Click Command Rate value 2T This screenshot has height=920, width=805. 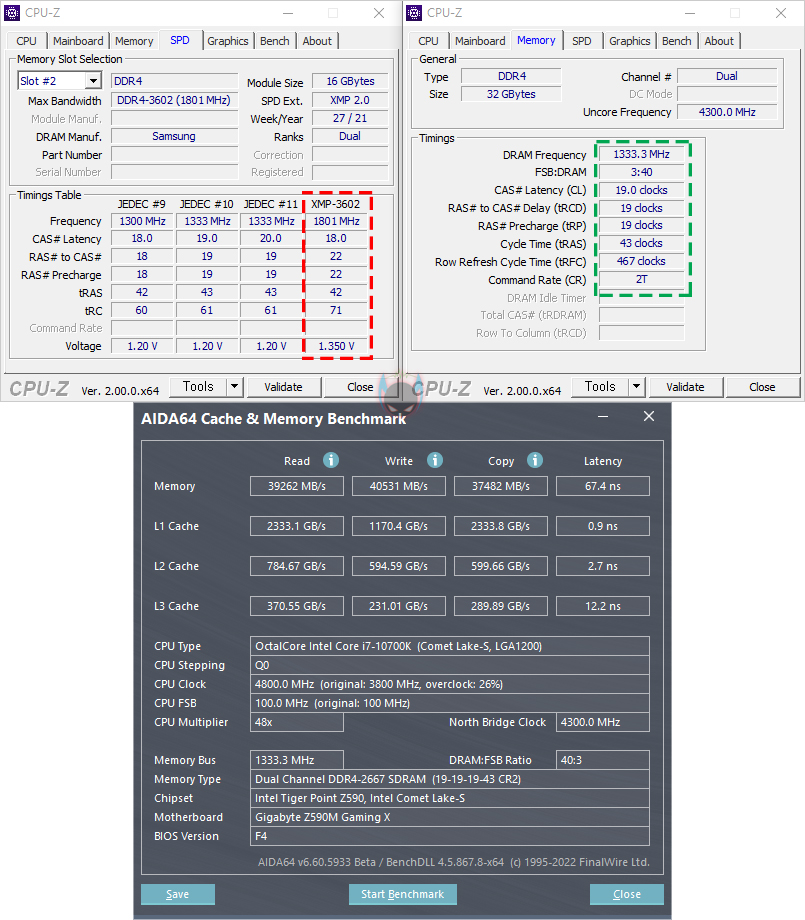tap(642, 279)
